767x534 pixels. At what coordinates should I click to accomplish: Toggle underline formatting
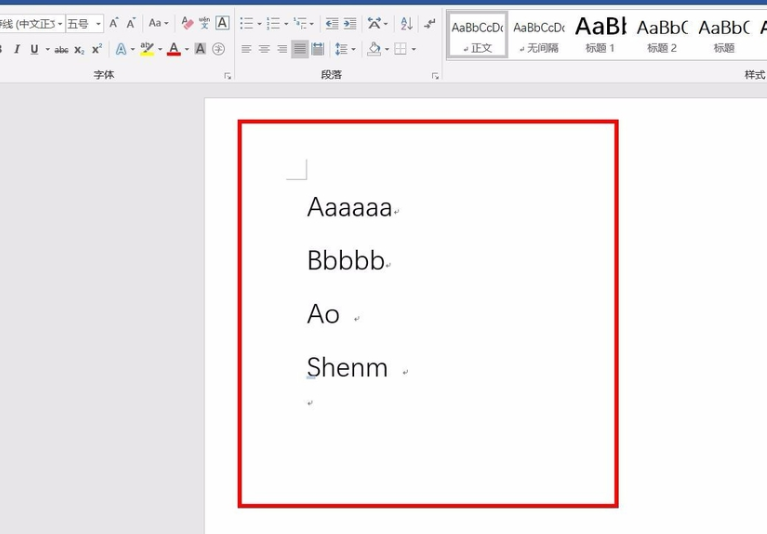34,49
